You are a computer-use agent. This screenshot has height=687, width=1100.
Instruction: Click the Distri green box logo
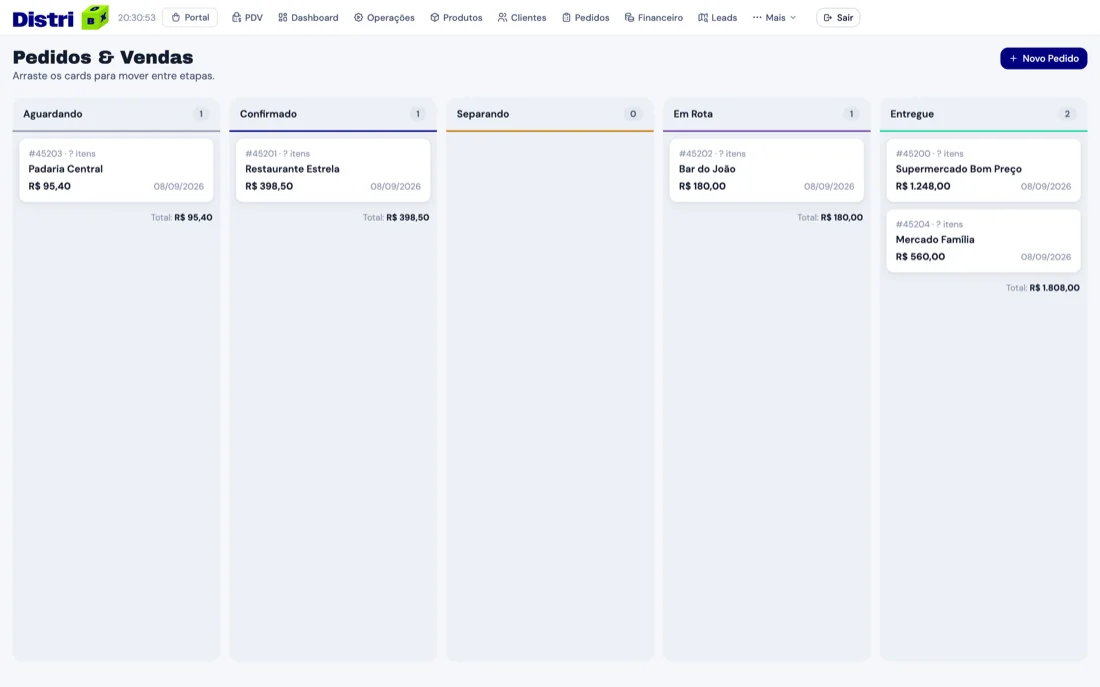(x=95, y=18)
